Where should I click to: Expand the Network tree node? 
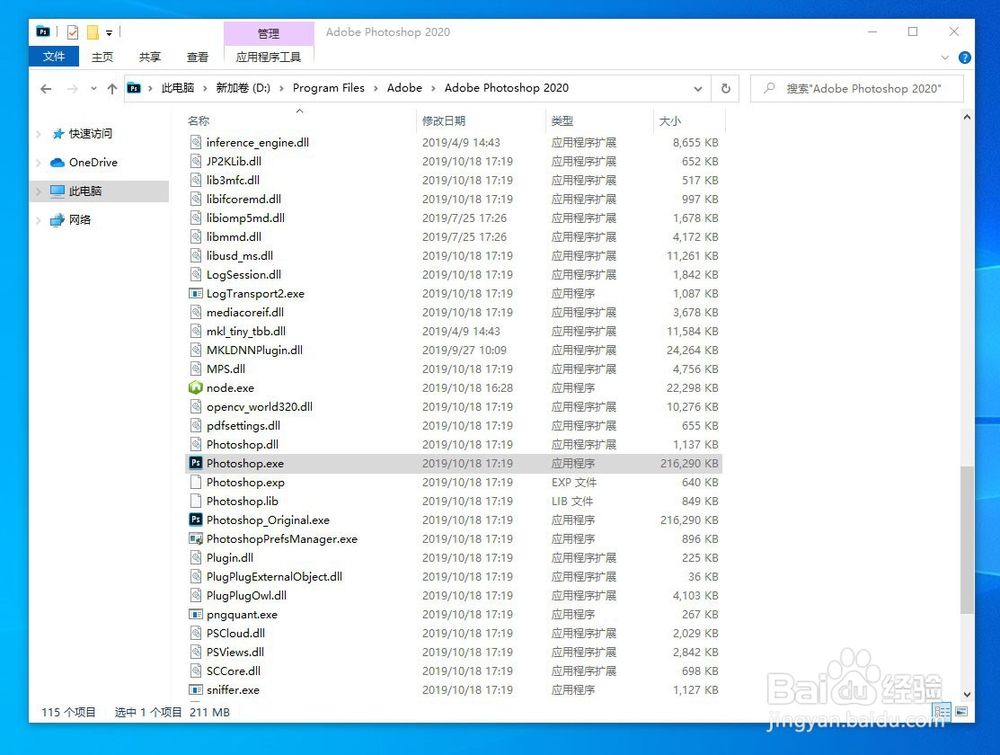click(38, 220)
